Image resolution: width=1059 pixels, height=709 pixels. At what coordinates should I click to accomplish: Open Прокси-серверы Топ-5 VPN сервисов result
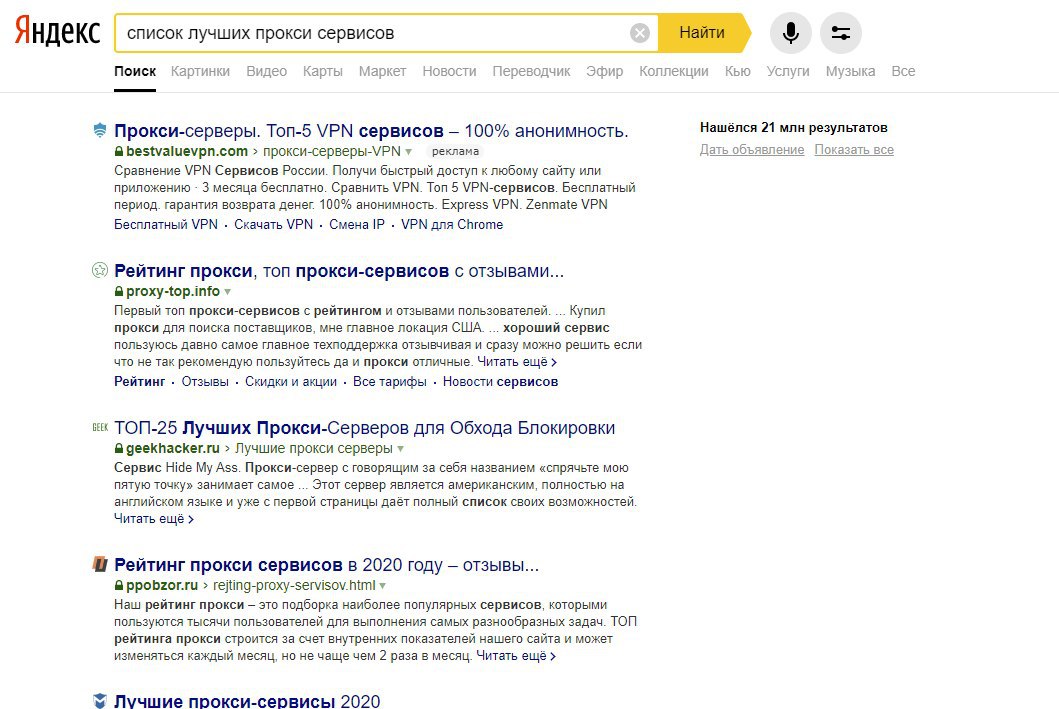pyautogui.click(x=371, y=130)
